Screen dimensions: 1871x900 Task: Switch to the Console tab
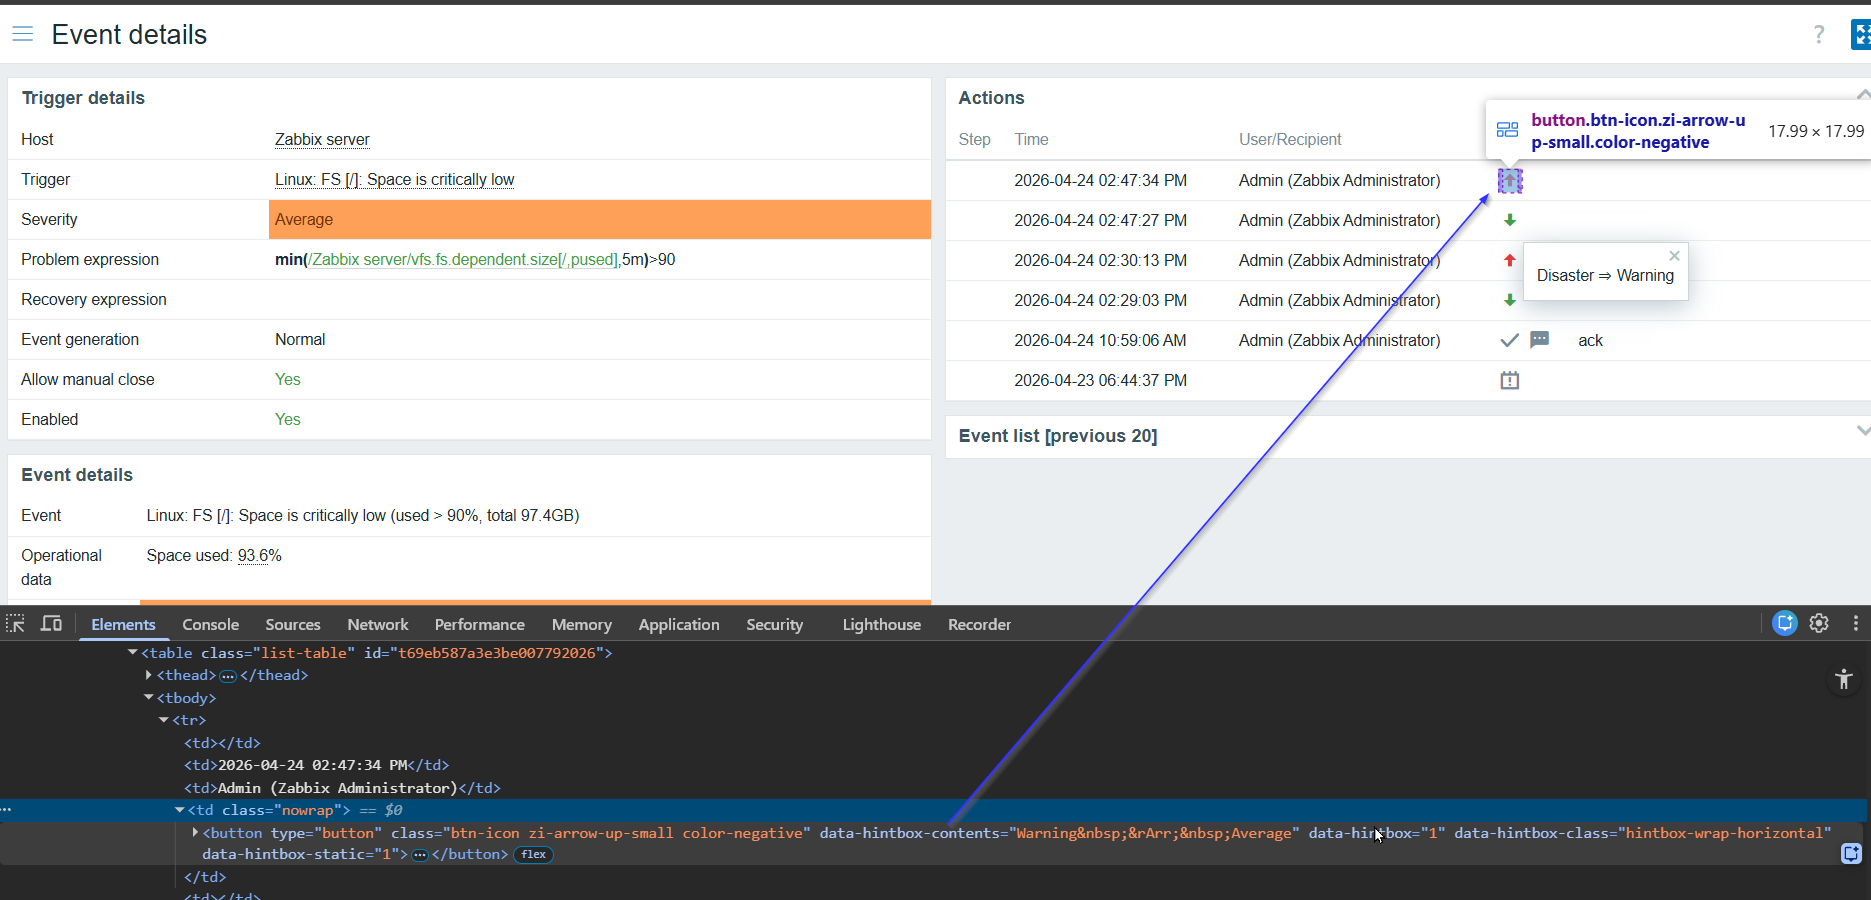pyautogui.click(x=210, y=624)
